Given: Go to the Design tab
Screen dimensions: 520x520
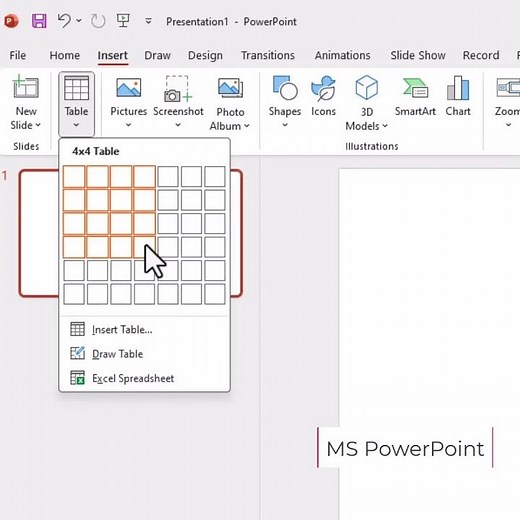Looking at the screenshot, I should [x=205, y=55].
